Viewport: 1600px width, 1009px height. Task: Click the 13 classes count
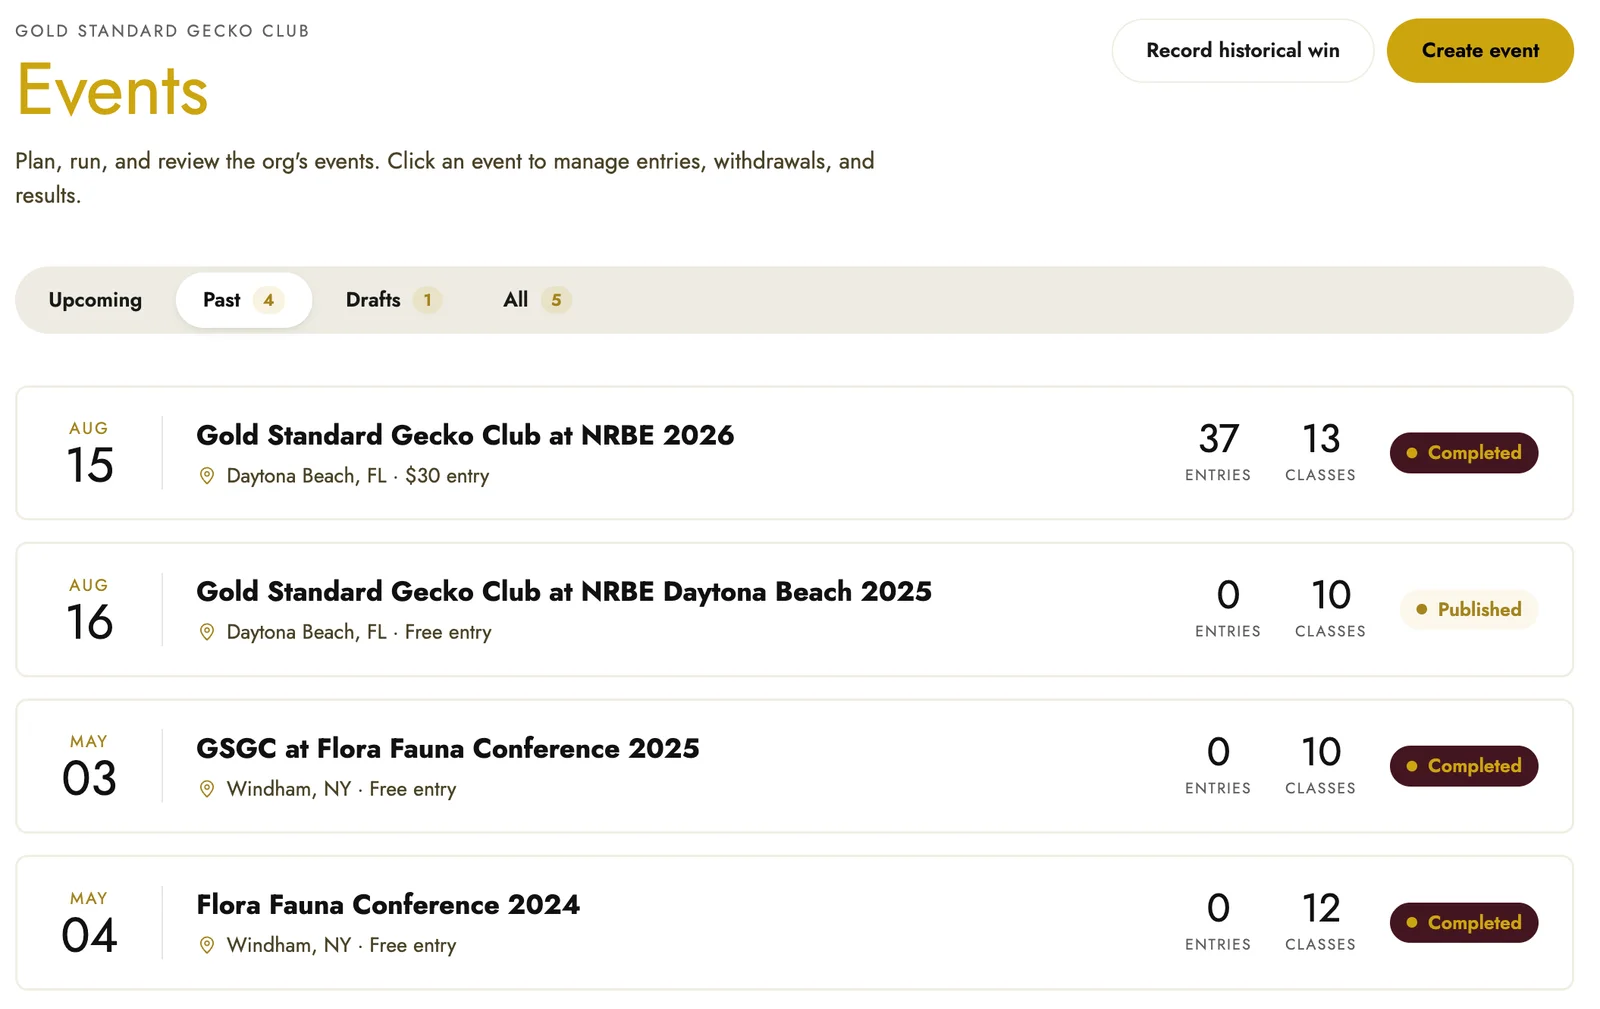coord(1321,452)
